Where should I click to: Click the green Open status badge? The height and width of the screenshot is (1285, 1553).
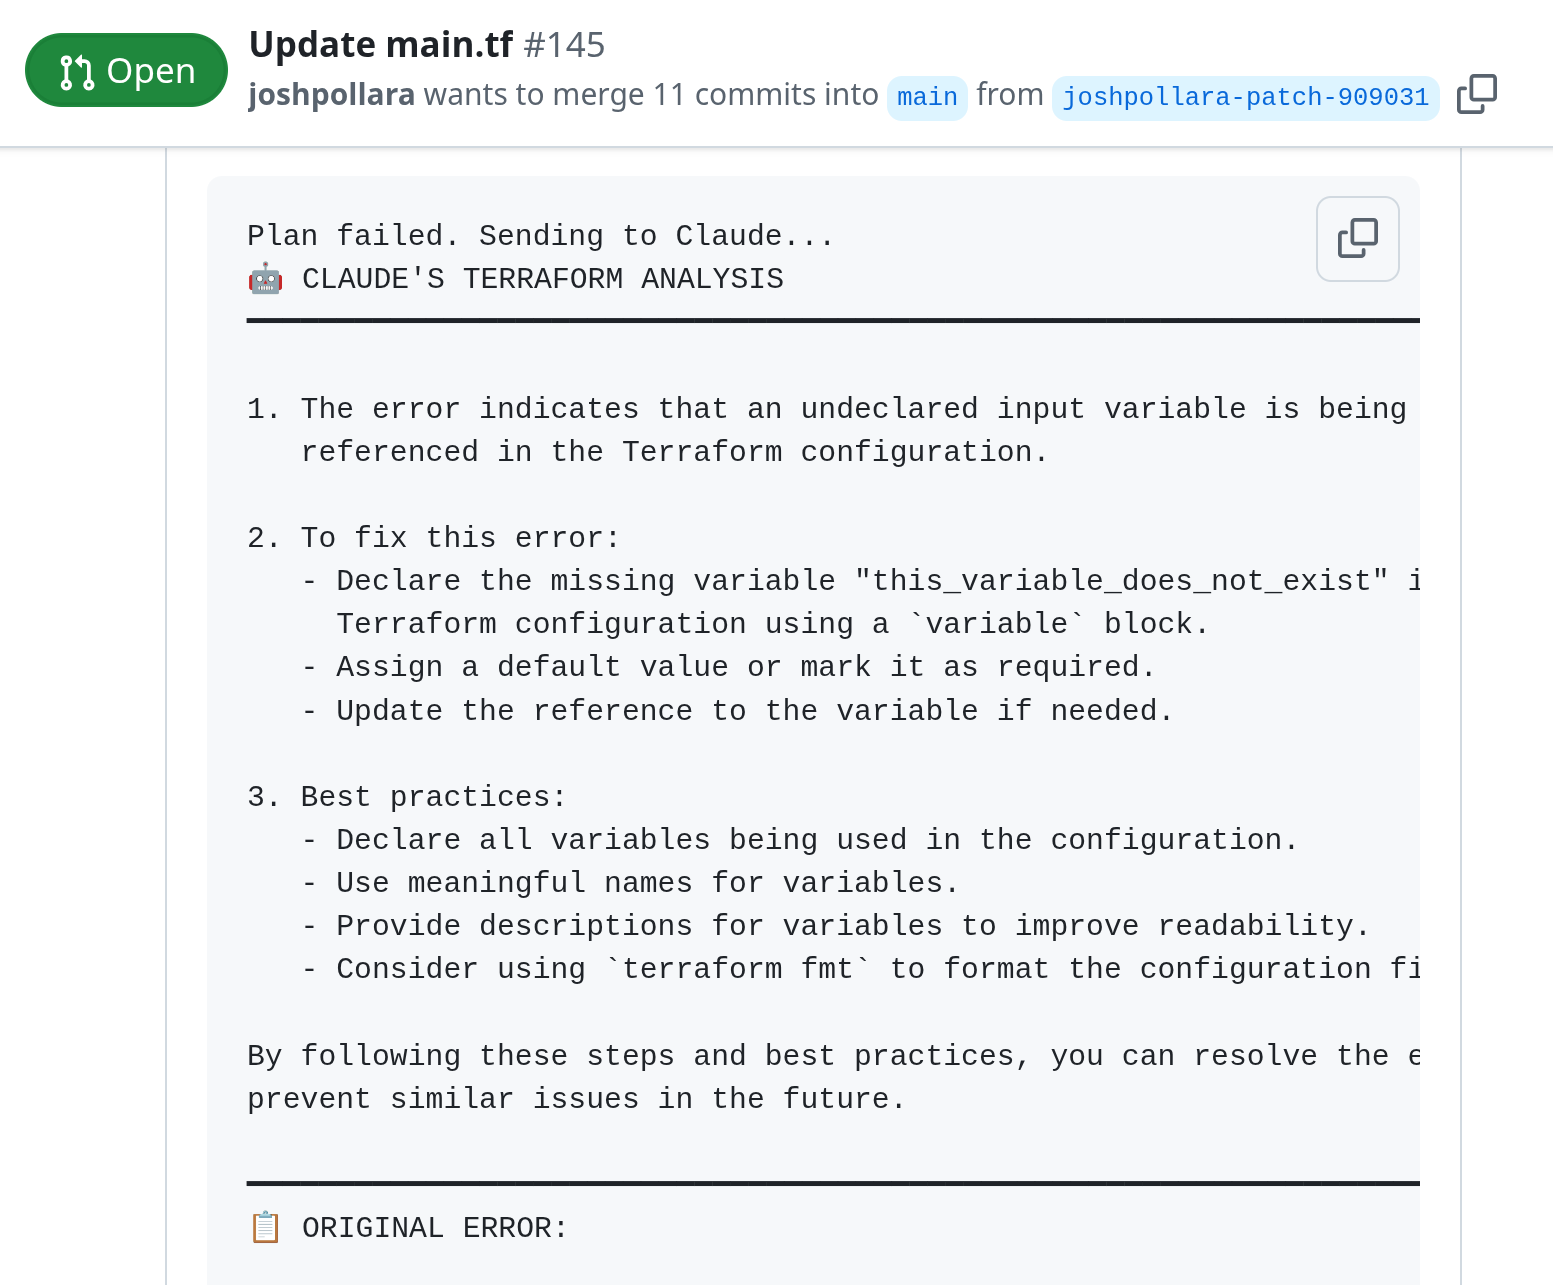point(126,71)
